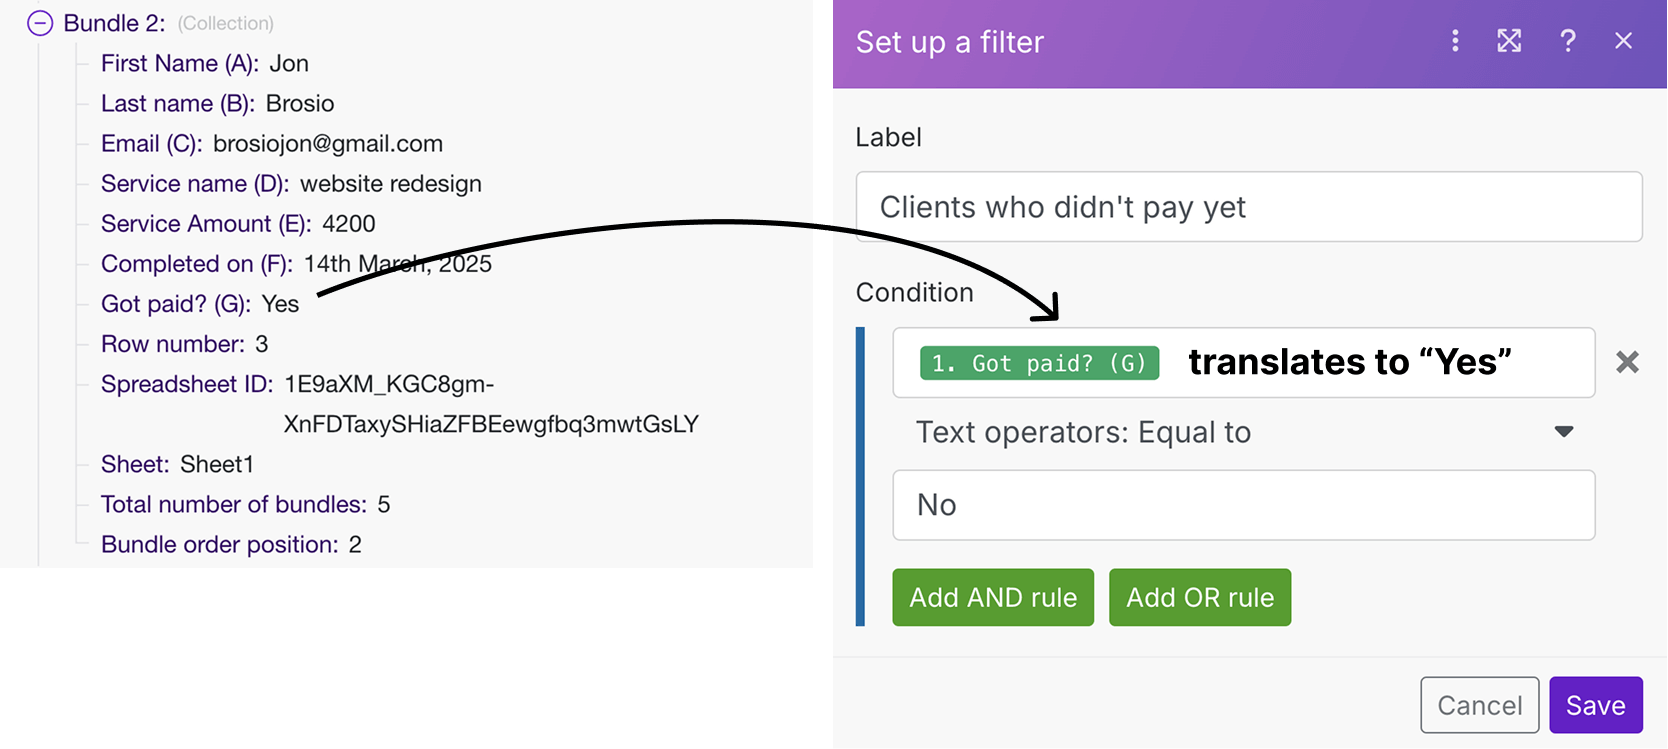Cancel the filter setup
This screenshot has width=1668, height=749.
(x=1479, y=705)
